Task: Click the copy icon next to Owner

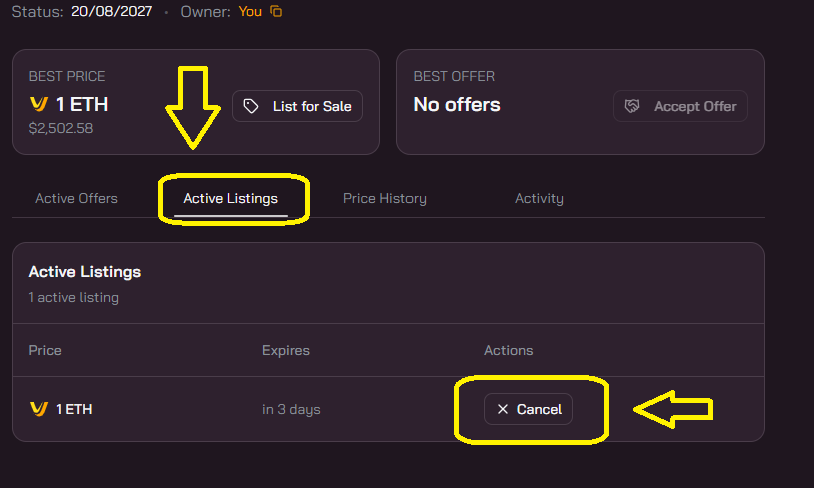Action: click(x=276, y=11)
